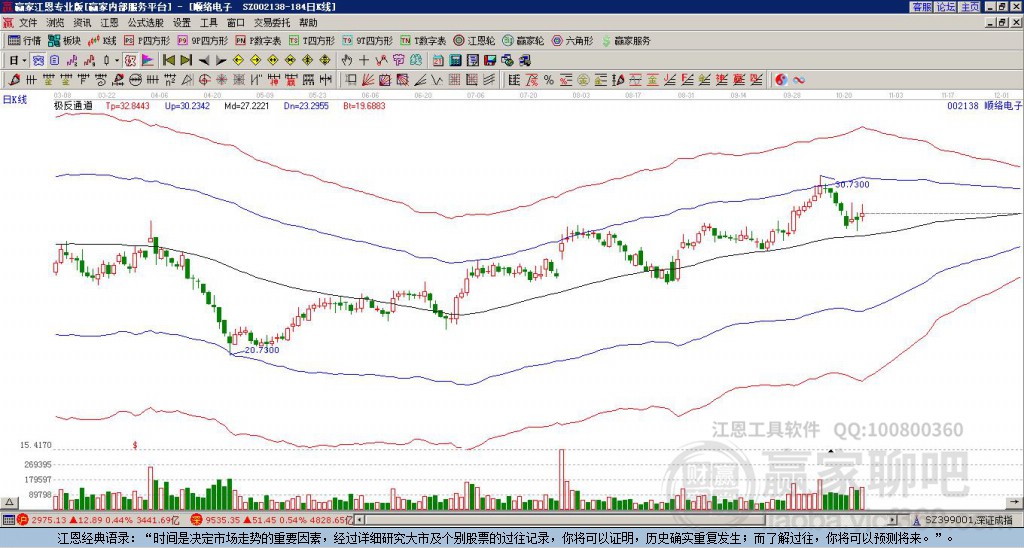The height and width of the screenshot is (548, 1024).
Task: Click the first yellow diamond left-arrow icon
Action: (238, 61)
